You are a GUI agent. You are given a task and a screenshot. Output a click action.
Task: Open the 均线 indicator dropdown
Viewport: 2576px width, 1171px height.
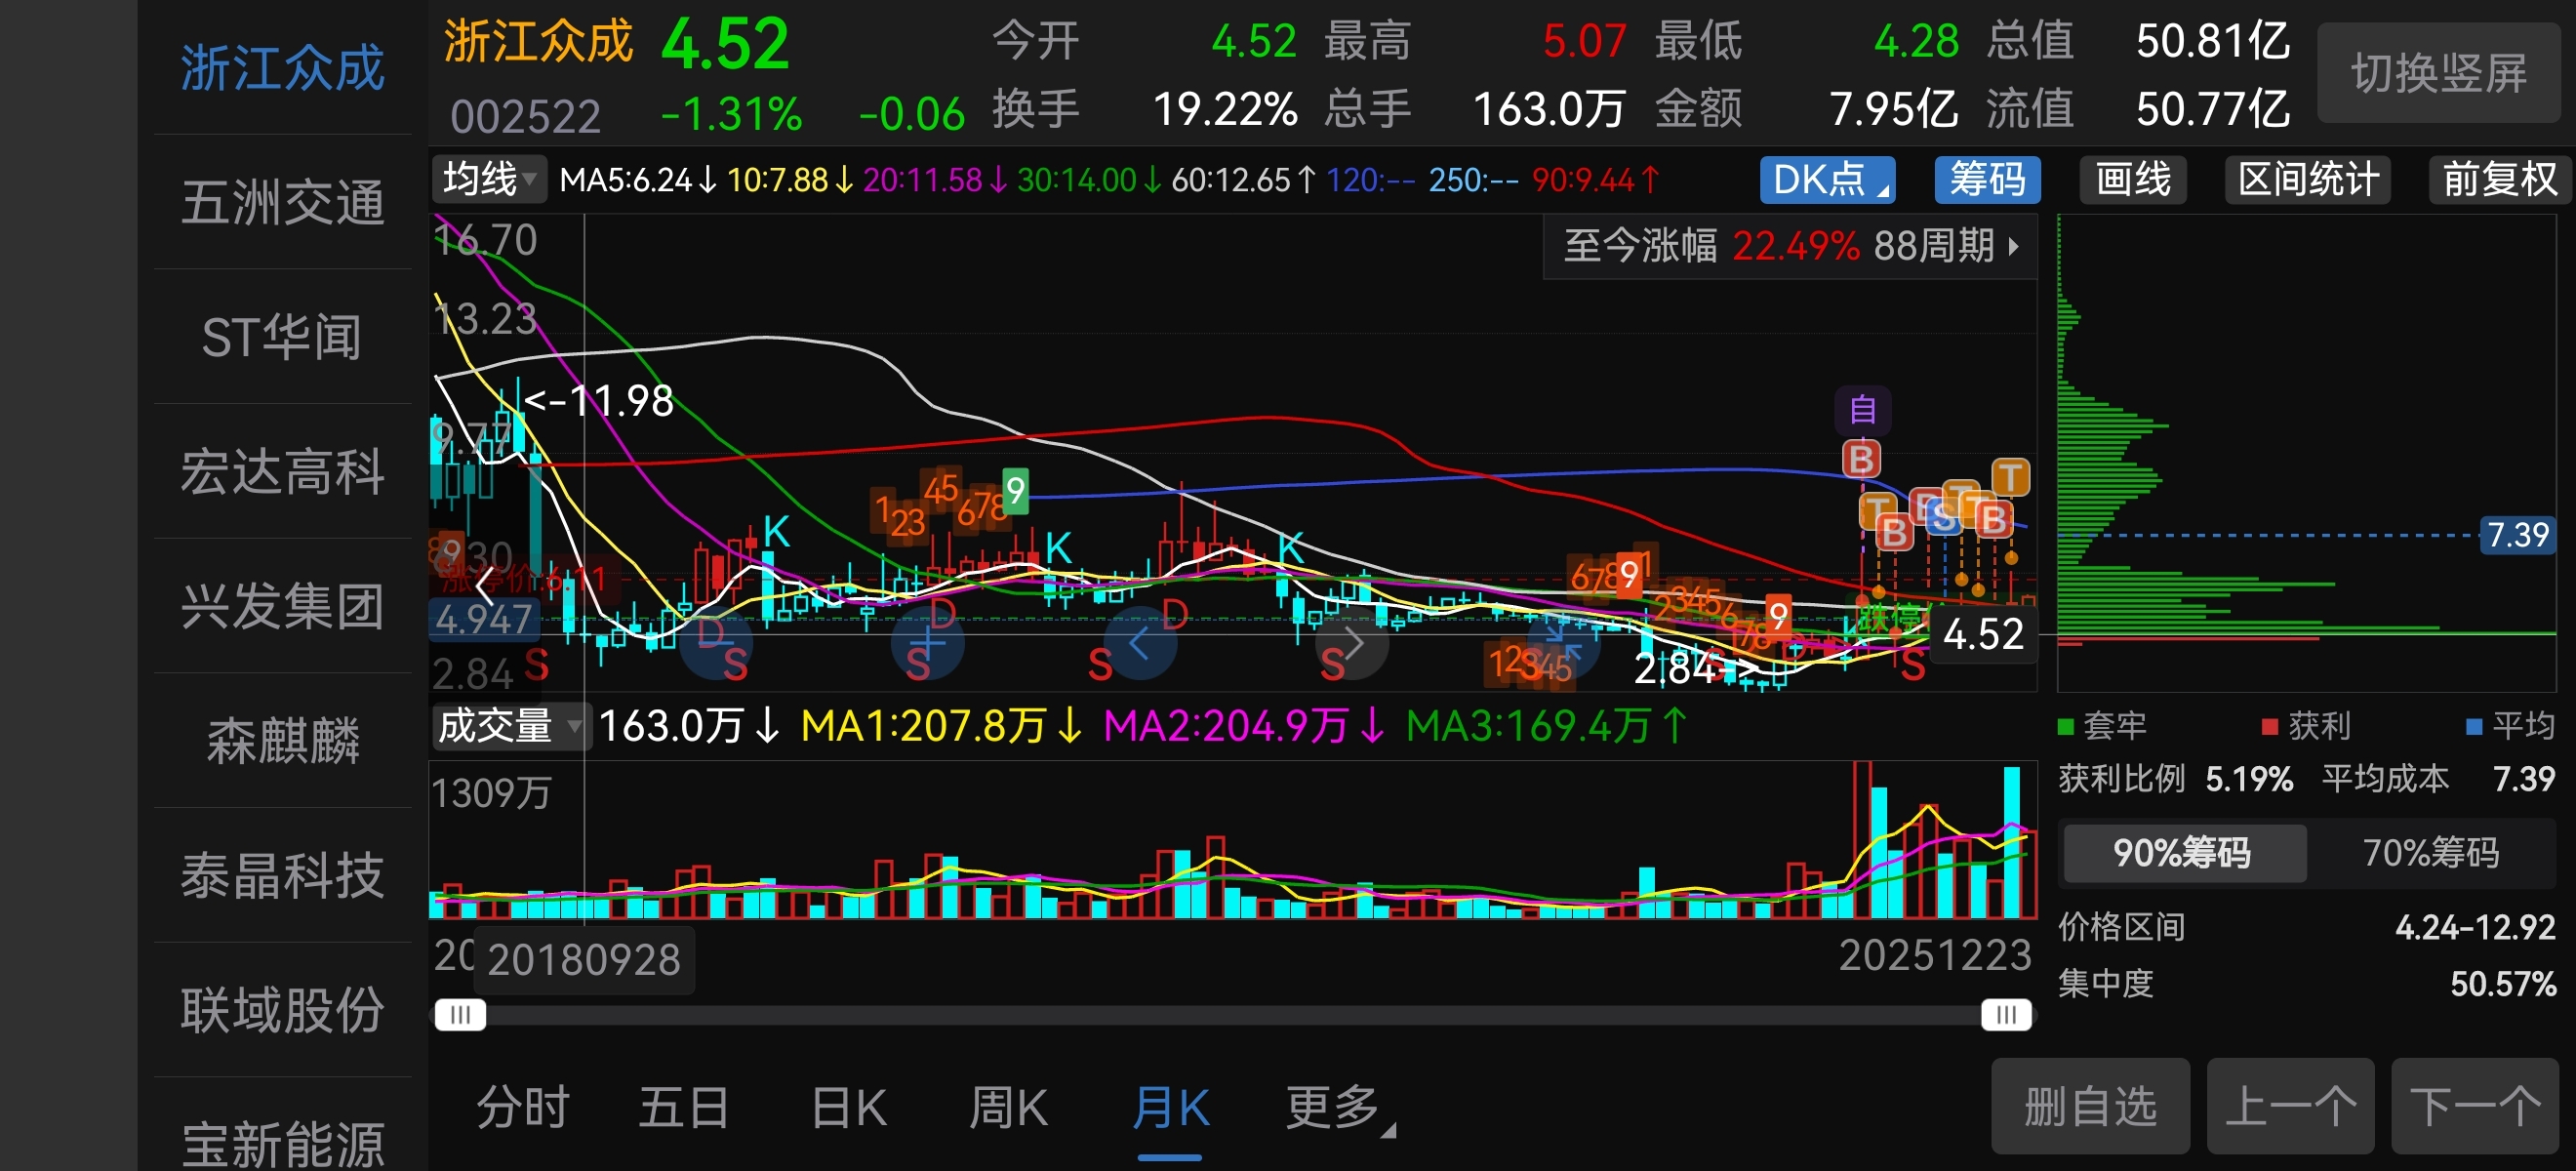click(489, 180)
